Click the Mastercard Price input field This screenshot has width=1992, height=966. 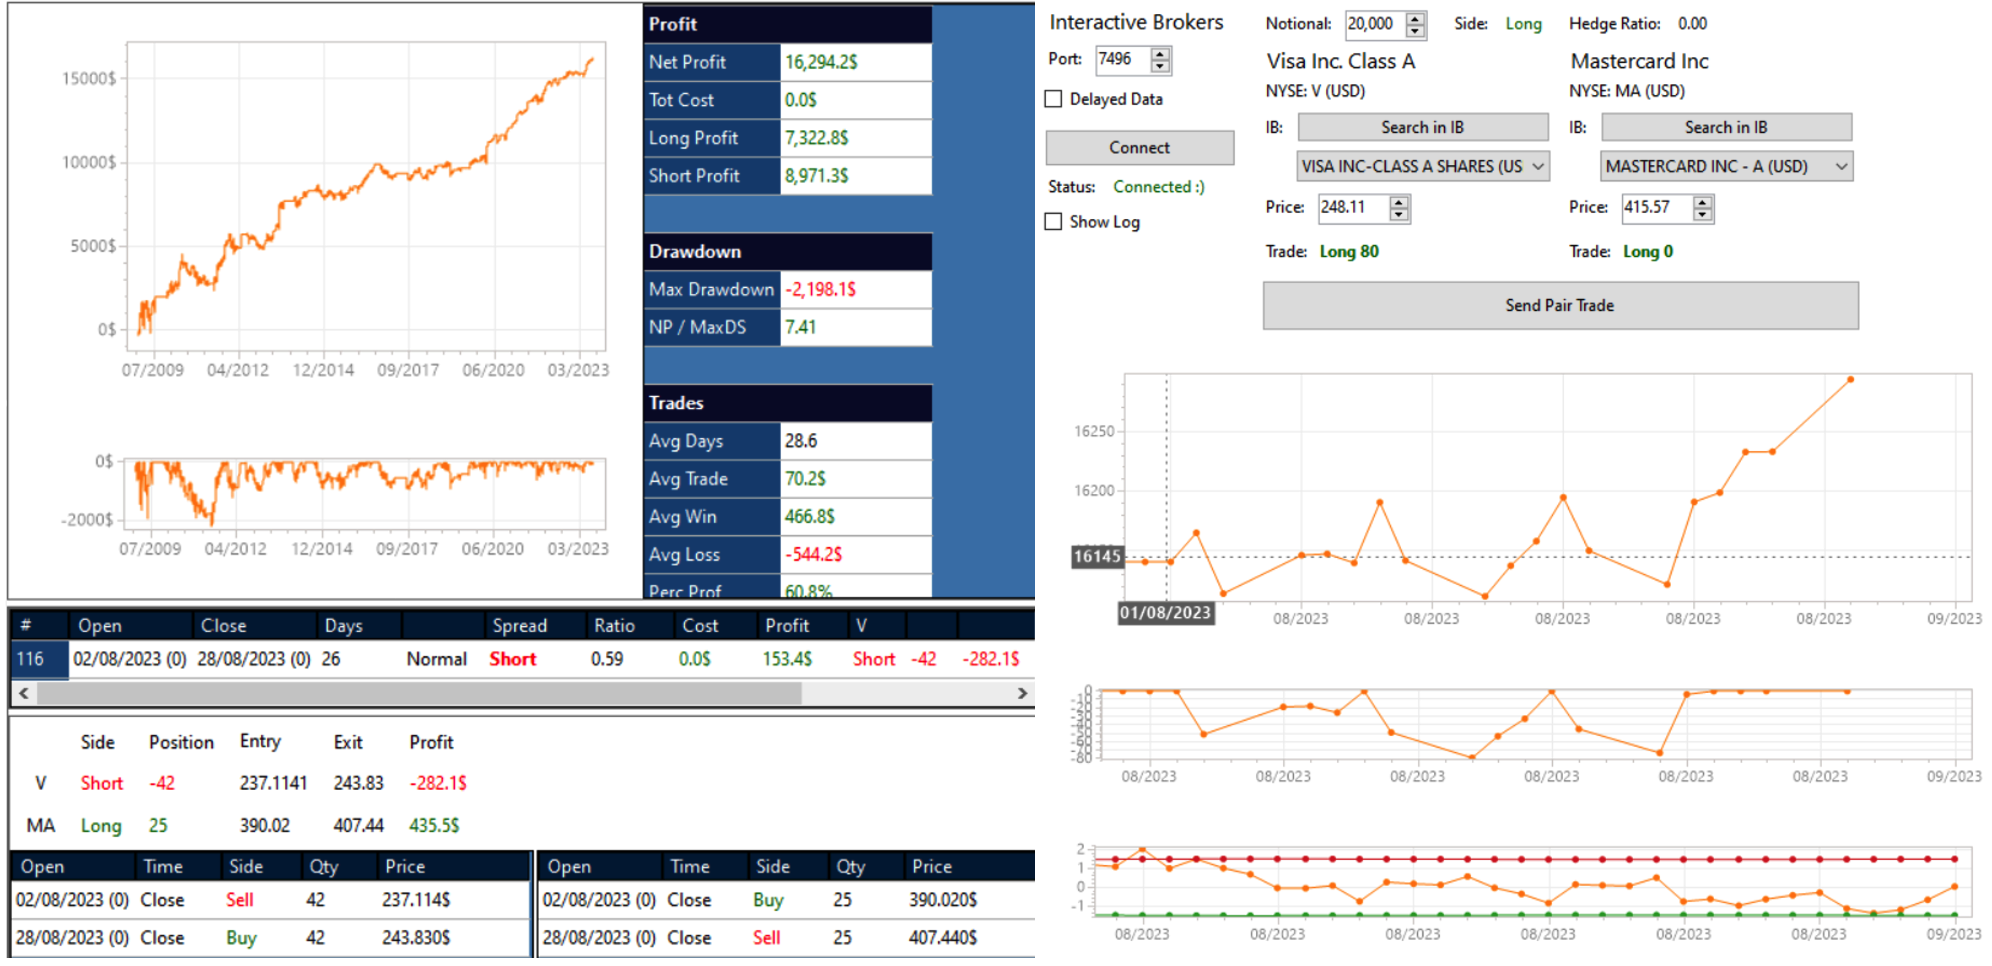[x=1657, y=208]
